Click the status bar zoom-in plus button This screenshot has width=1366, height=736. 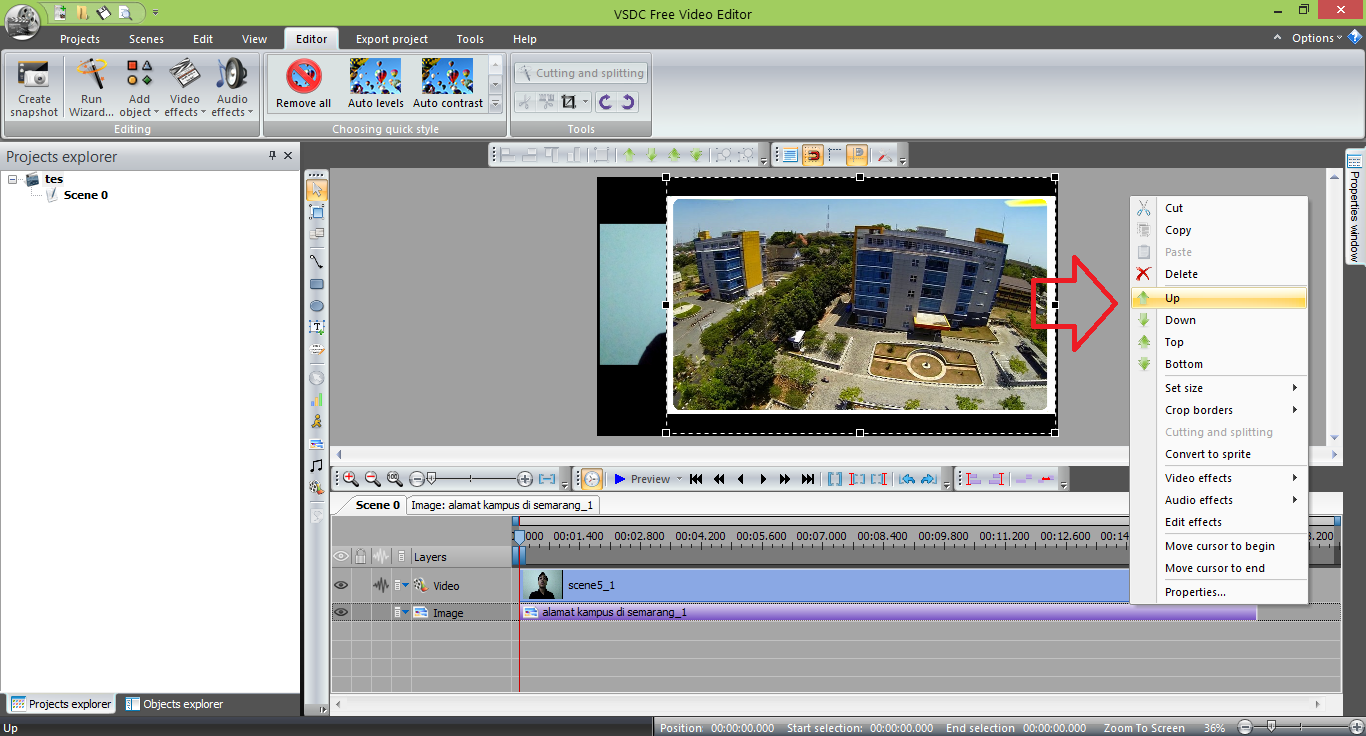(x=1355, y=727)
